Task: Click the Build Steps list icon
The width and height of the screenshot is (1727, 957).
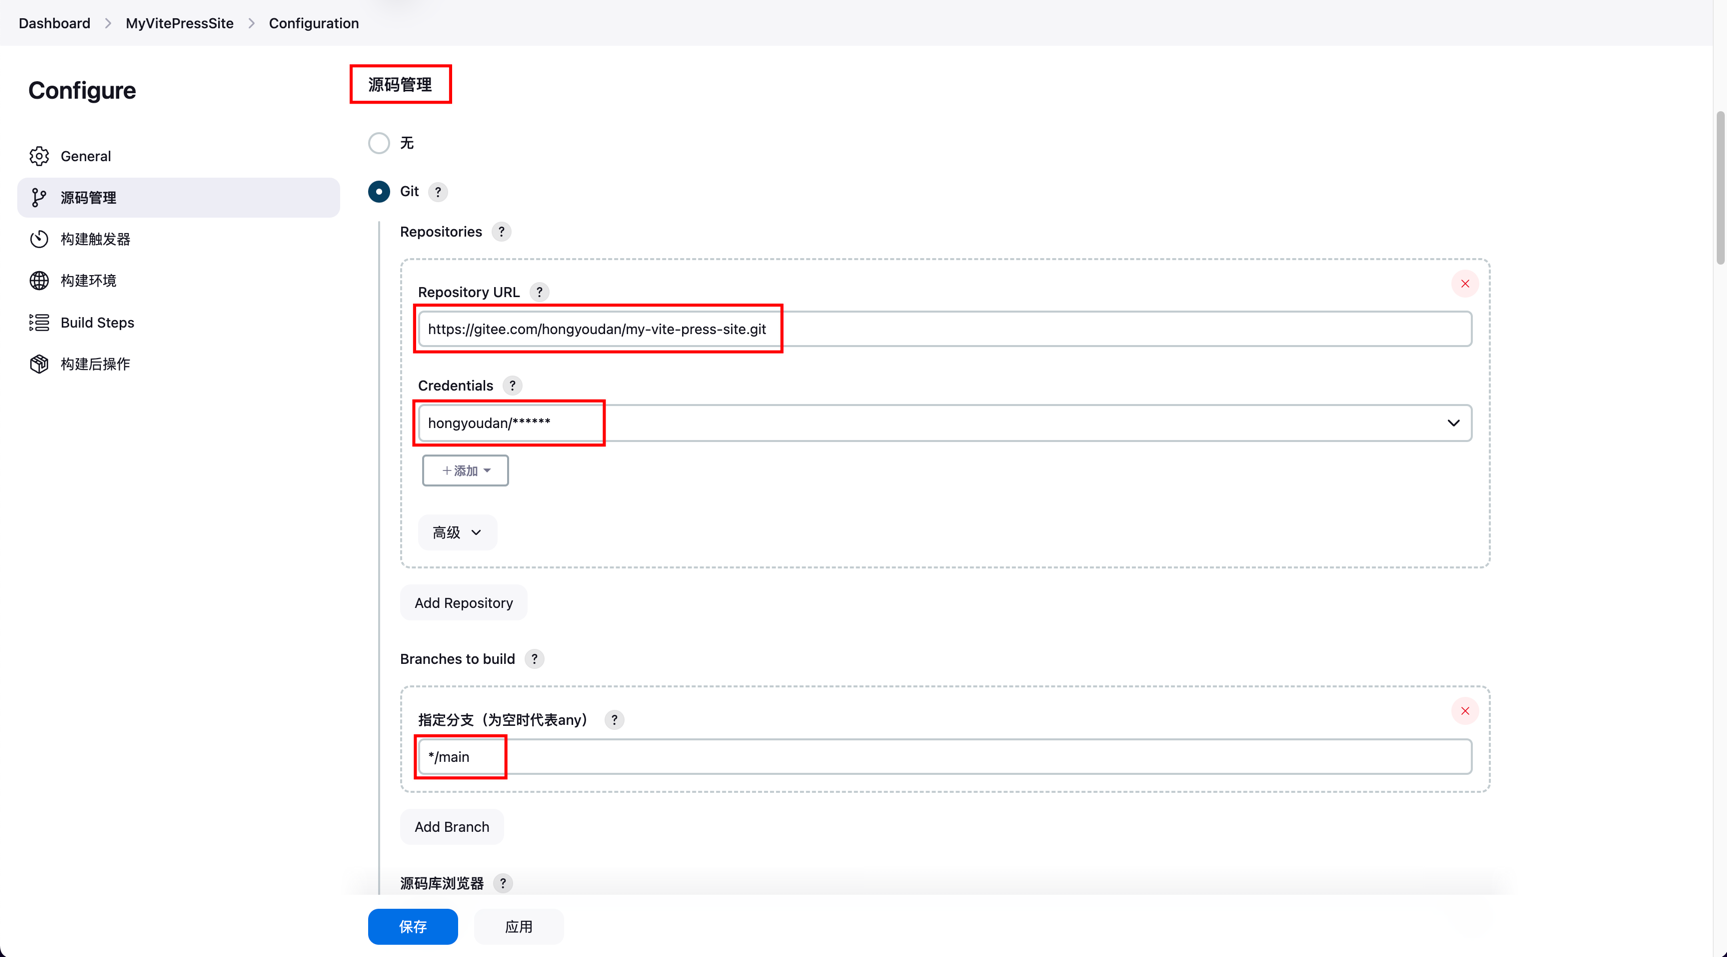Action: [x=39, y=323]
